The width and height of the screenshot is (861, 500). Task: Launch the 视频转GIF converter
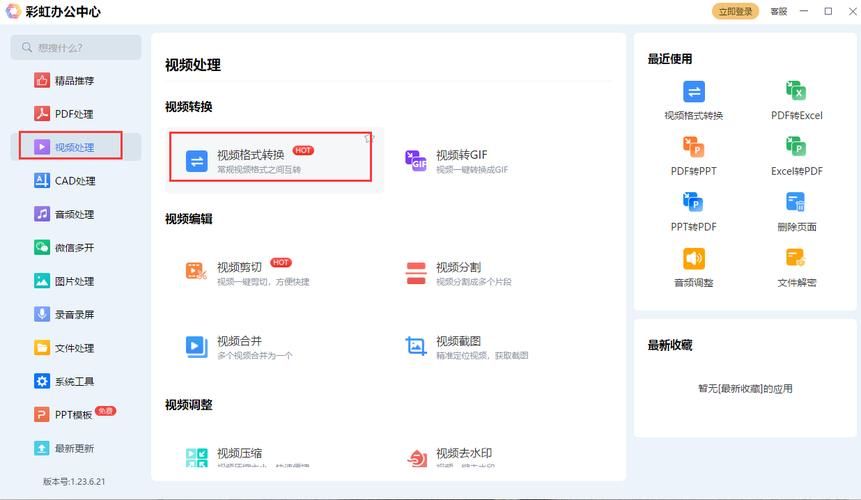(x=460, y=161)
